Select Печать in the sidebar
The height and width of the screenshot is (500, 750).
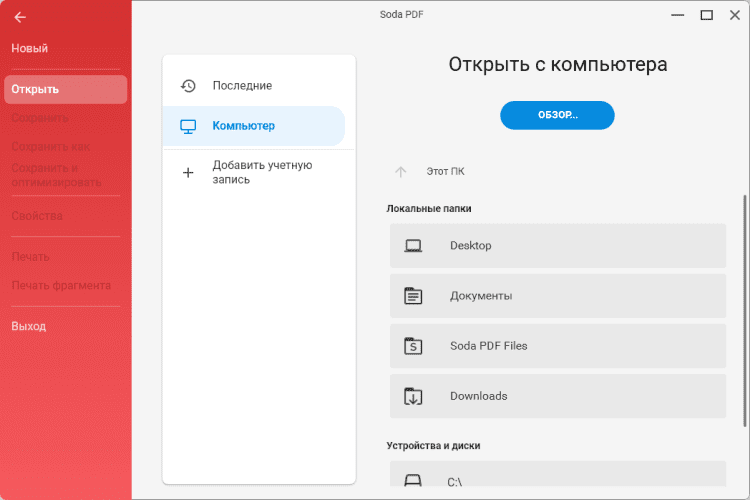(30, 256)
